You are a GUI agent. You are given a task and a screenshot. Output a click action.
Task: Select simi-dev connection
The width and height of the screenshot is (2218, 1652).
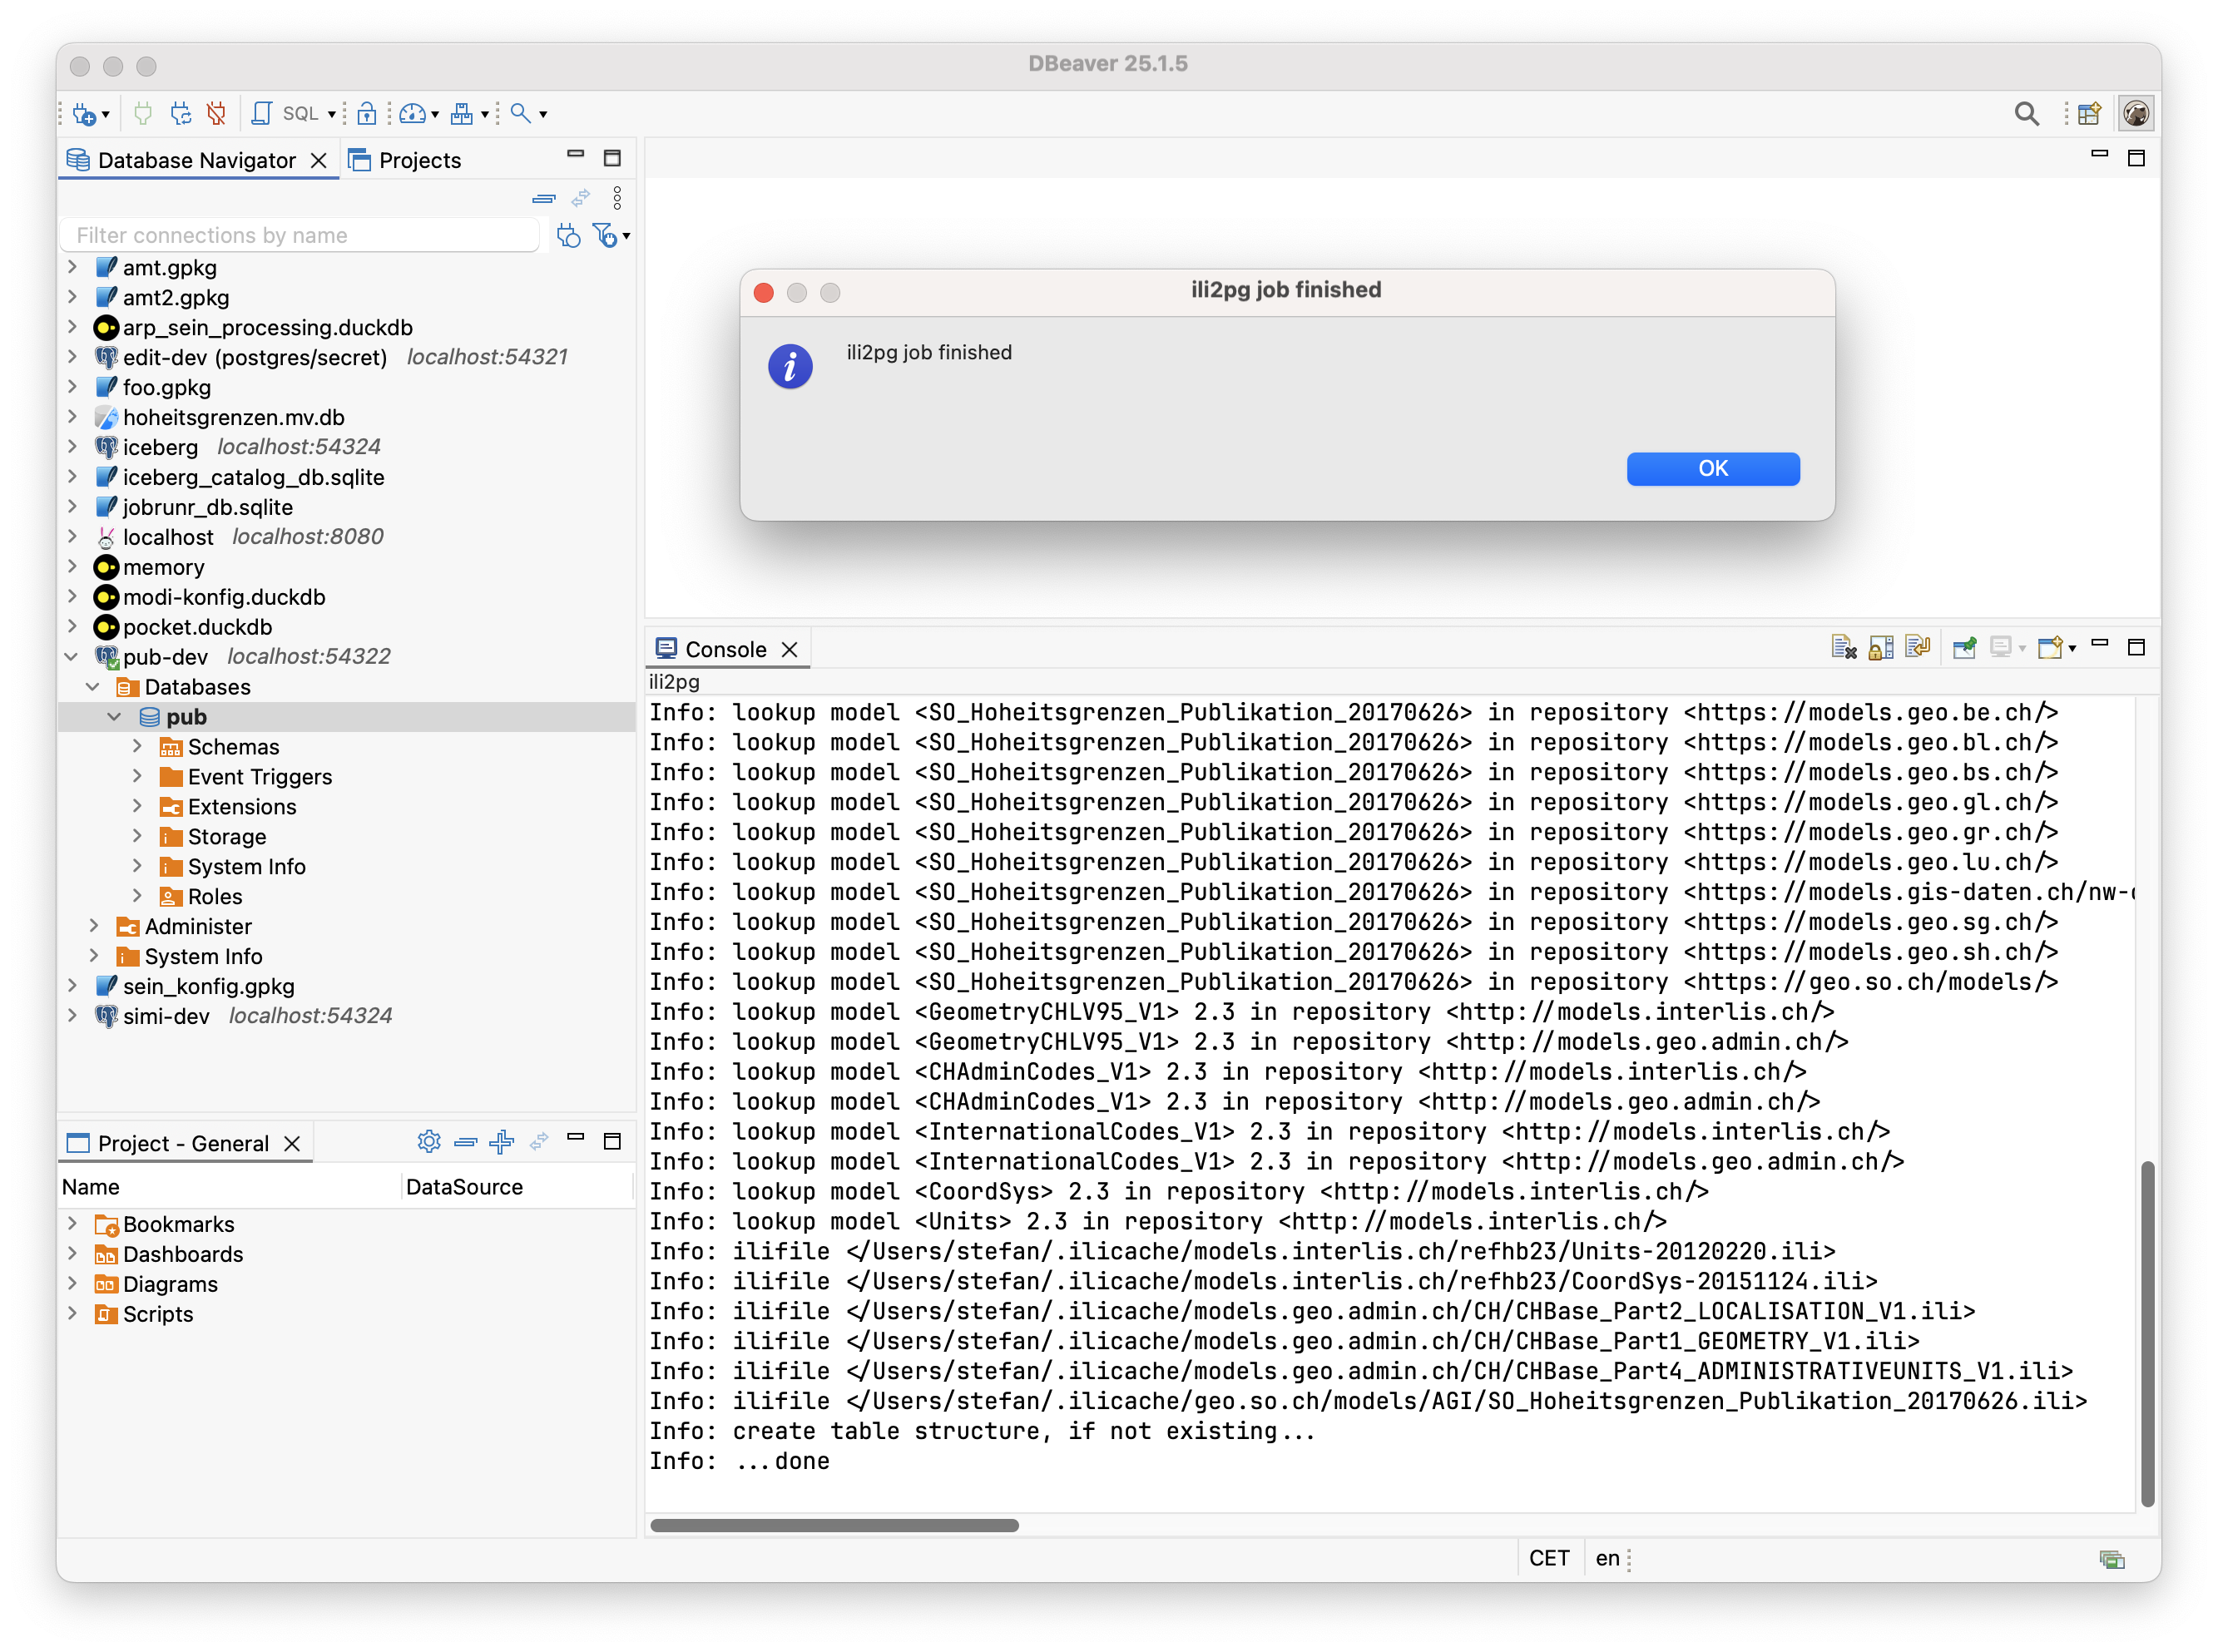pyautogui.click(x=165, y=1016)
